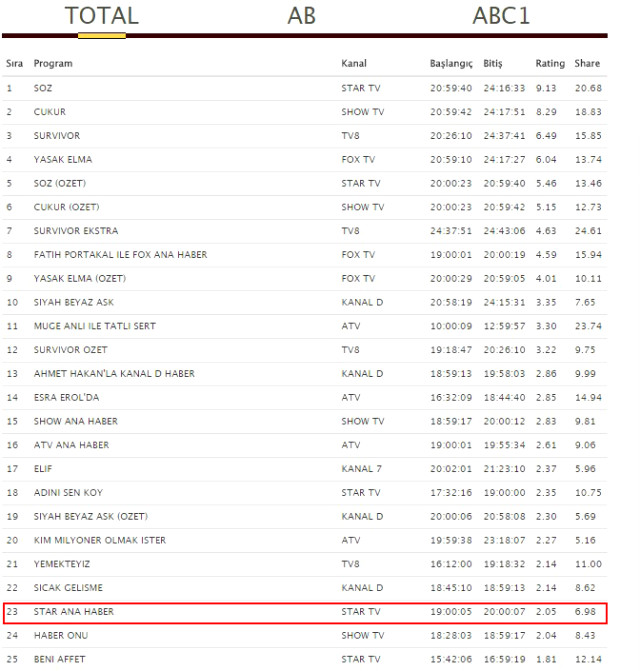Select the CUKUR program in row 2

[x=50, y=112]
